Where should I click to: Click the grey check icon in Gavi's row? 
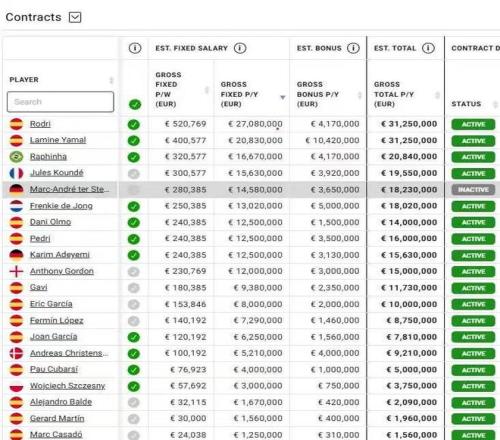[134, 288]
